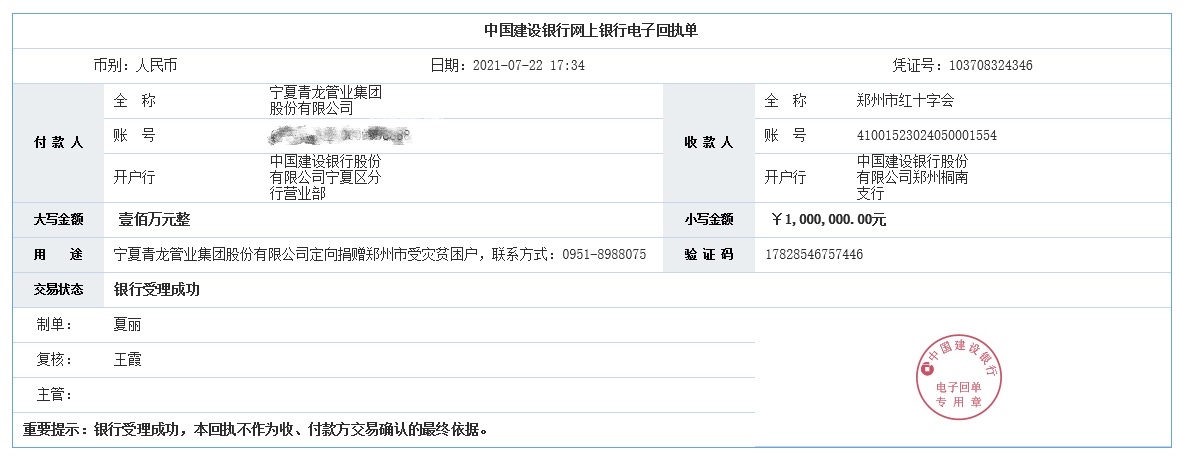
Task: Click the payer name 宁夏青龙管业集团股份有限公司
Action: [326, 100]
